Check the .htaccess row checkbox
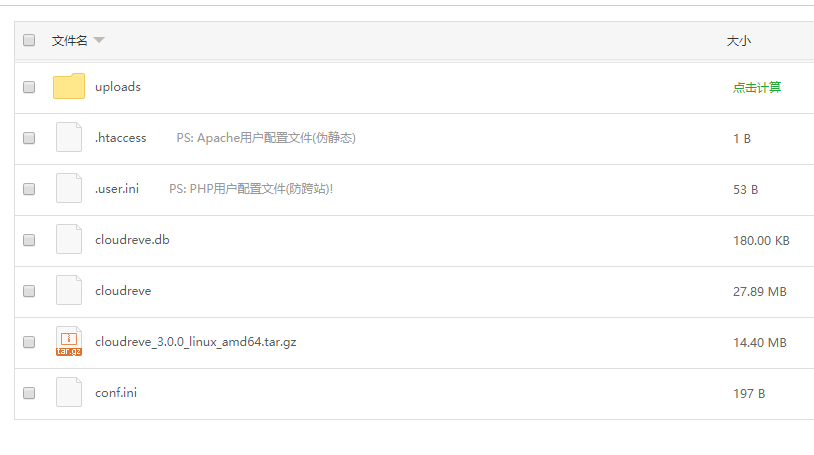Image resolution: width=814 pixels, height=455 pixels. point(29,138)
